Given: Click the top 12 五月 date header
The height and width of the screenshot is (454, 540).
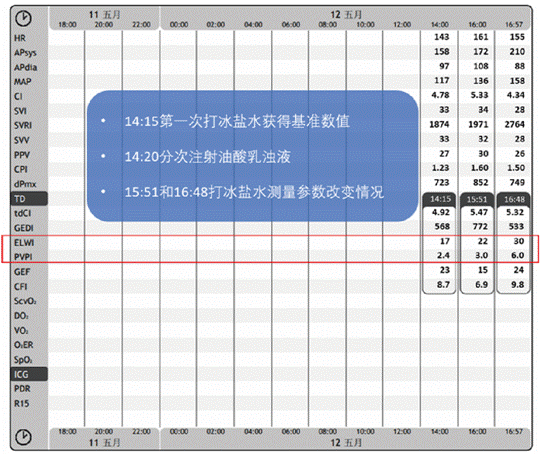Looking at the screenshot, I should (x=346, y=14).
